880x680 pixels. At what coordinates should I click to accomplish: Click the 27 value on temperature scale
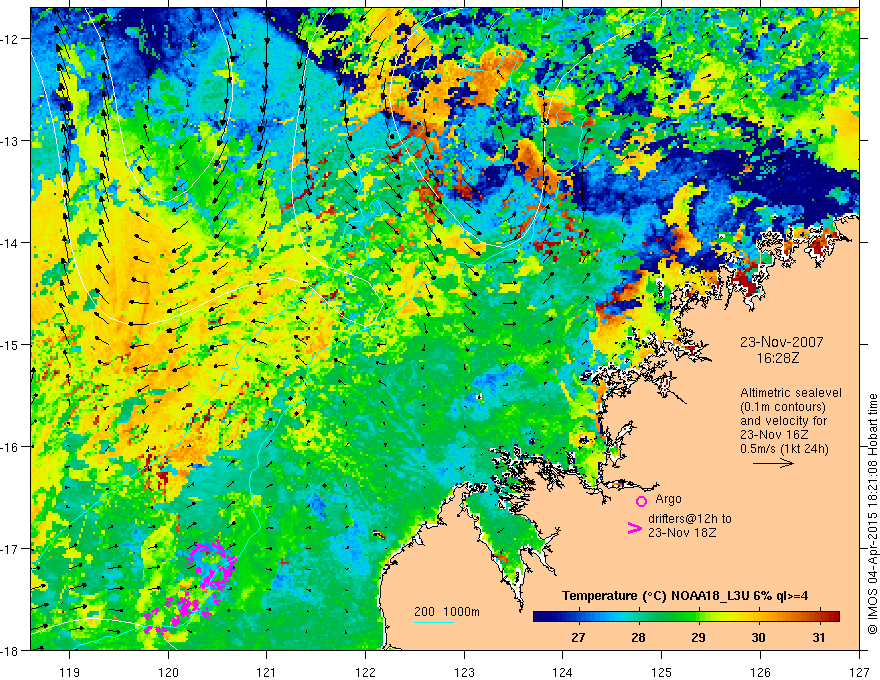tap(578, 637)
